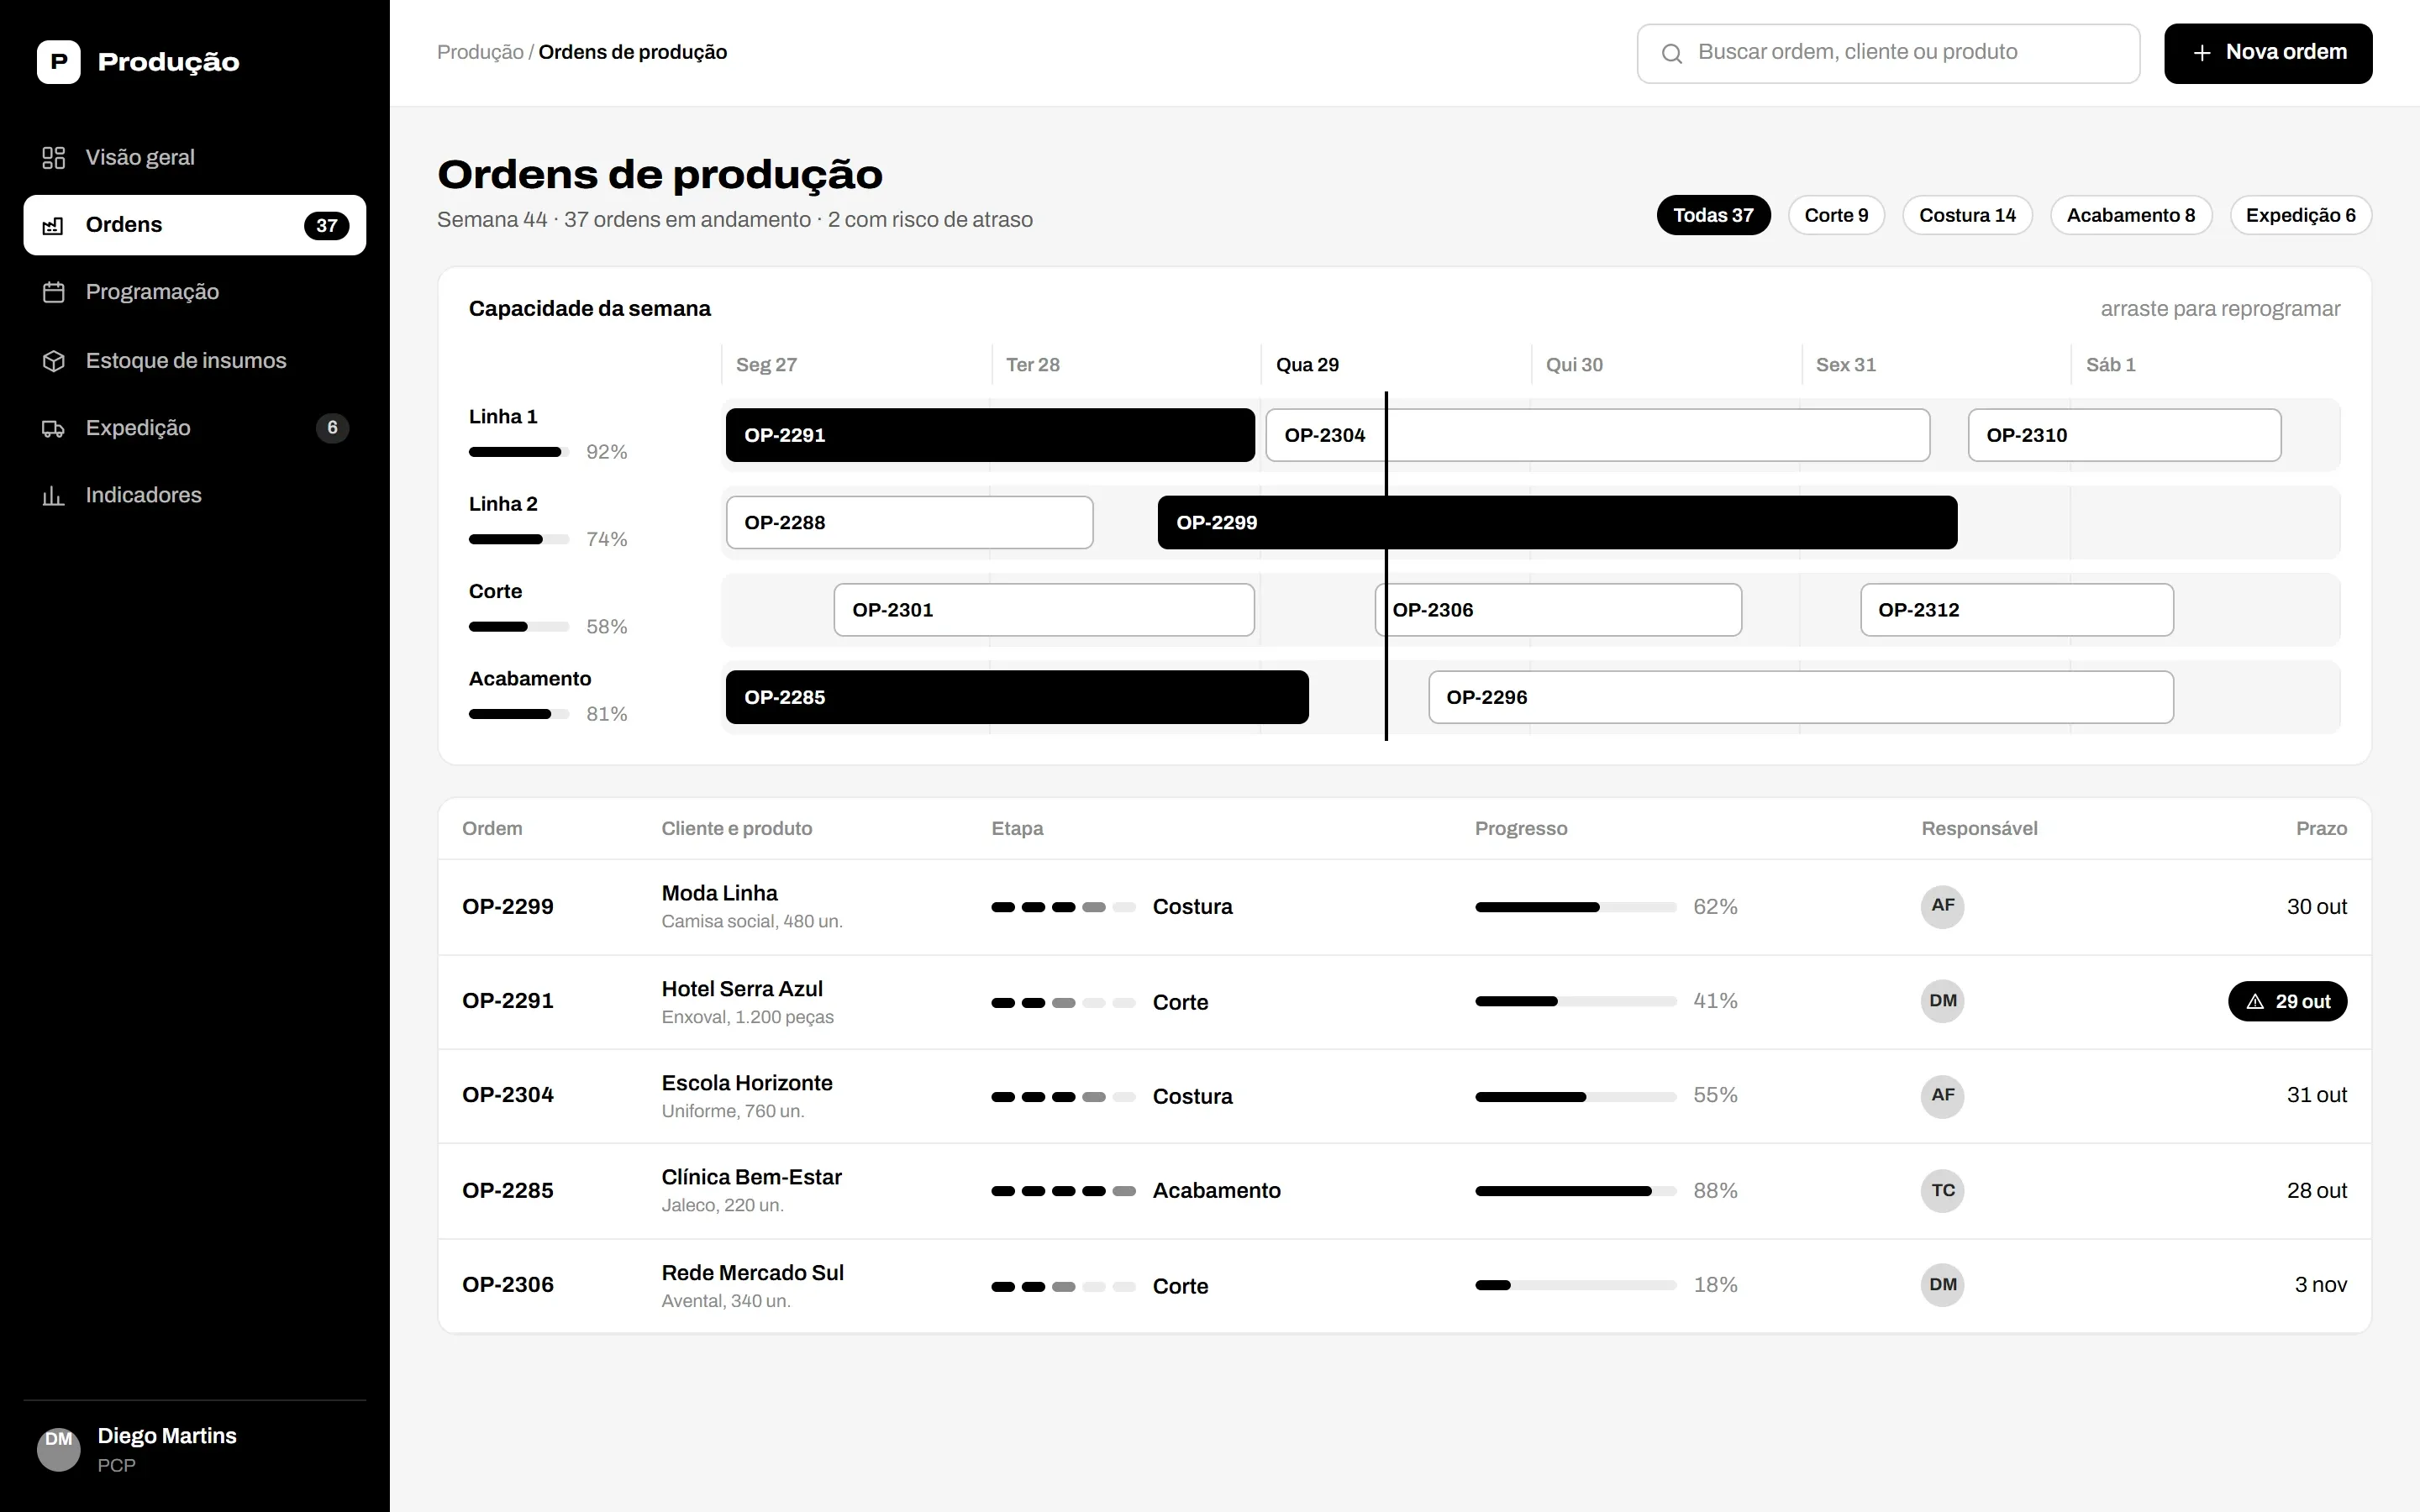Viewport: 2420px width, 1512px height.
Task: Click the Ordens factory icon
Action: [54, 225]
